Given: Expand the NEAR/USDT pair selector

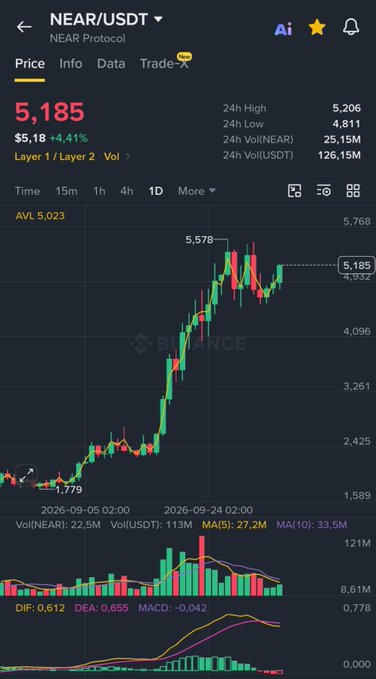Looking at the screenshot, I should [x=106, y=19].
